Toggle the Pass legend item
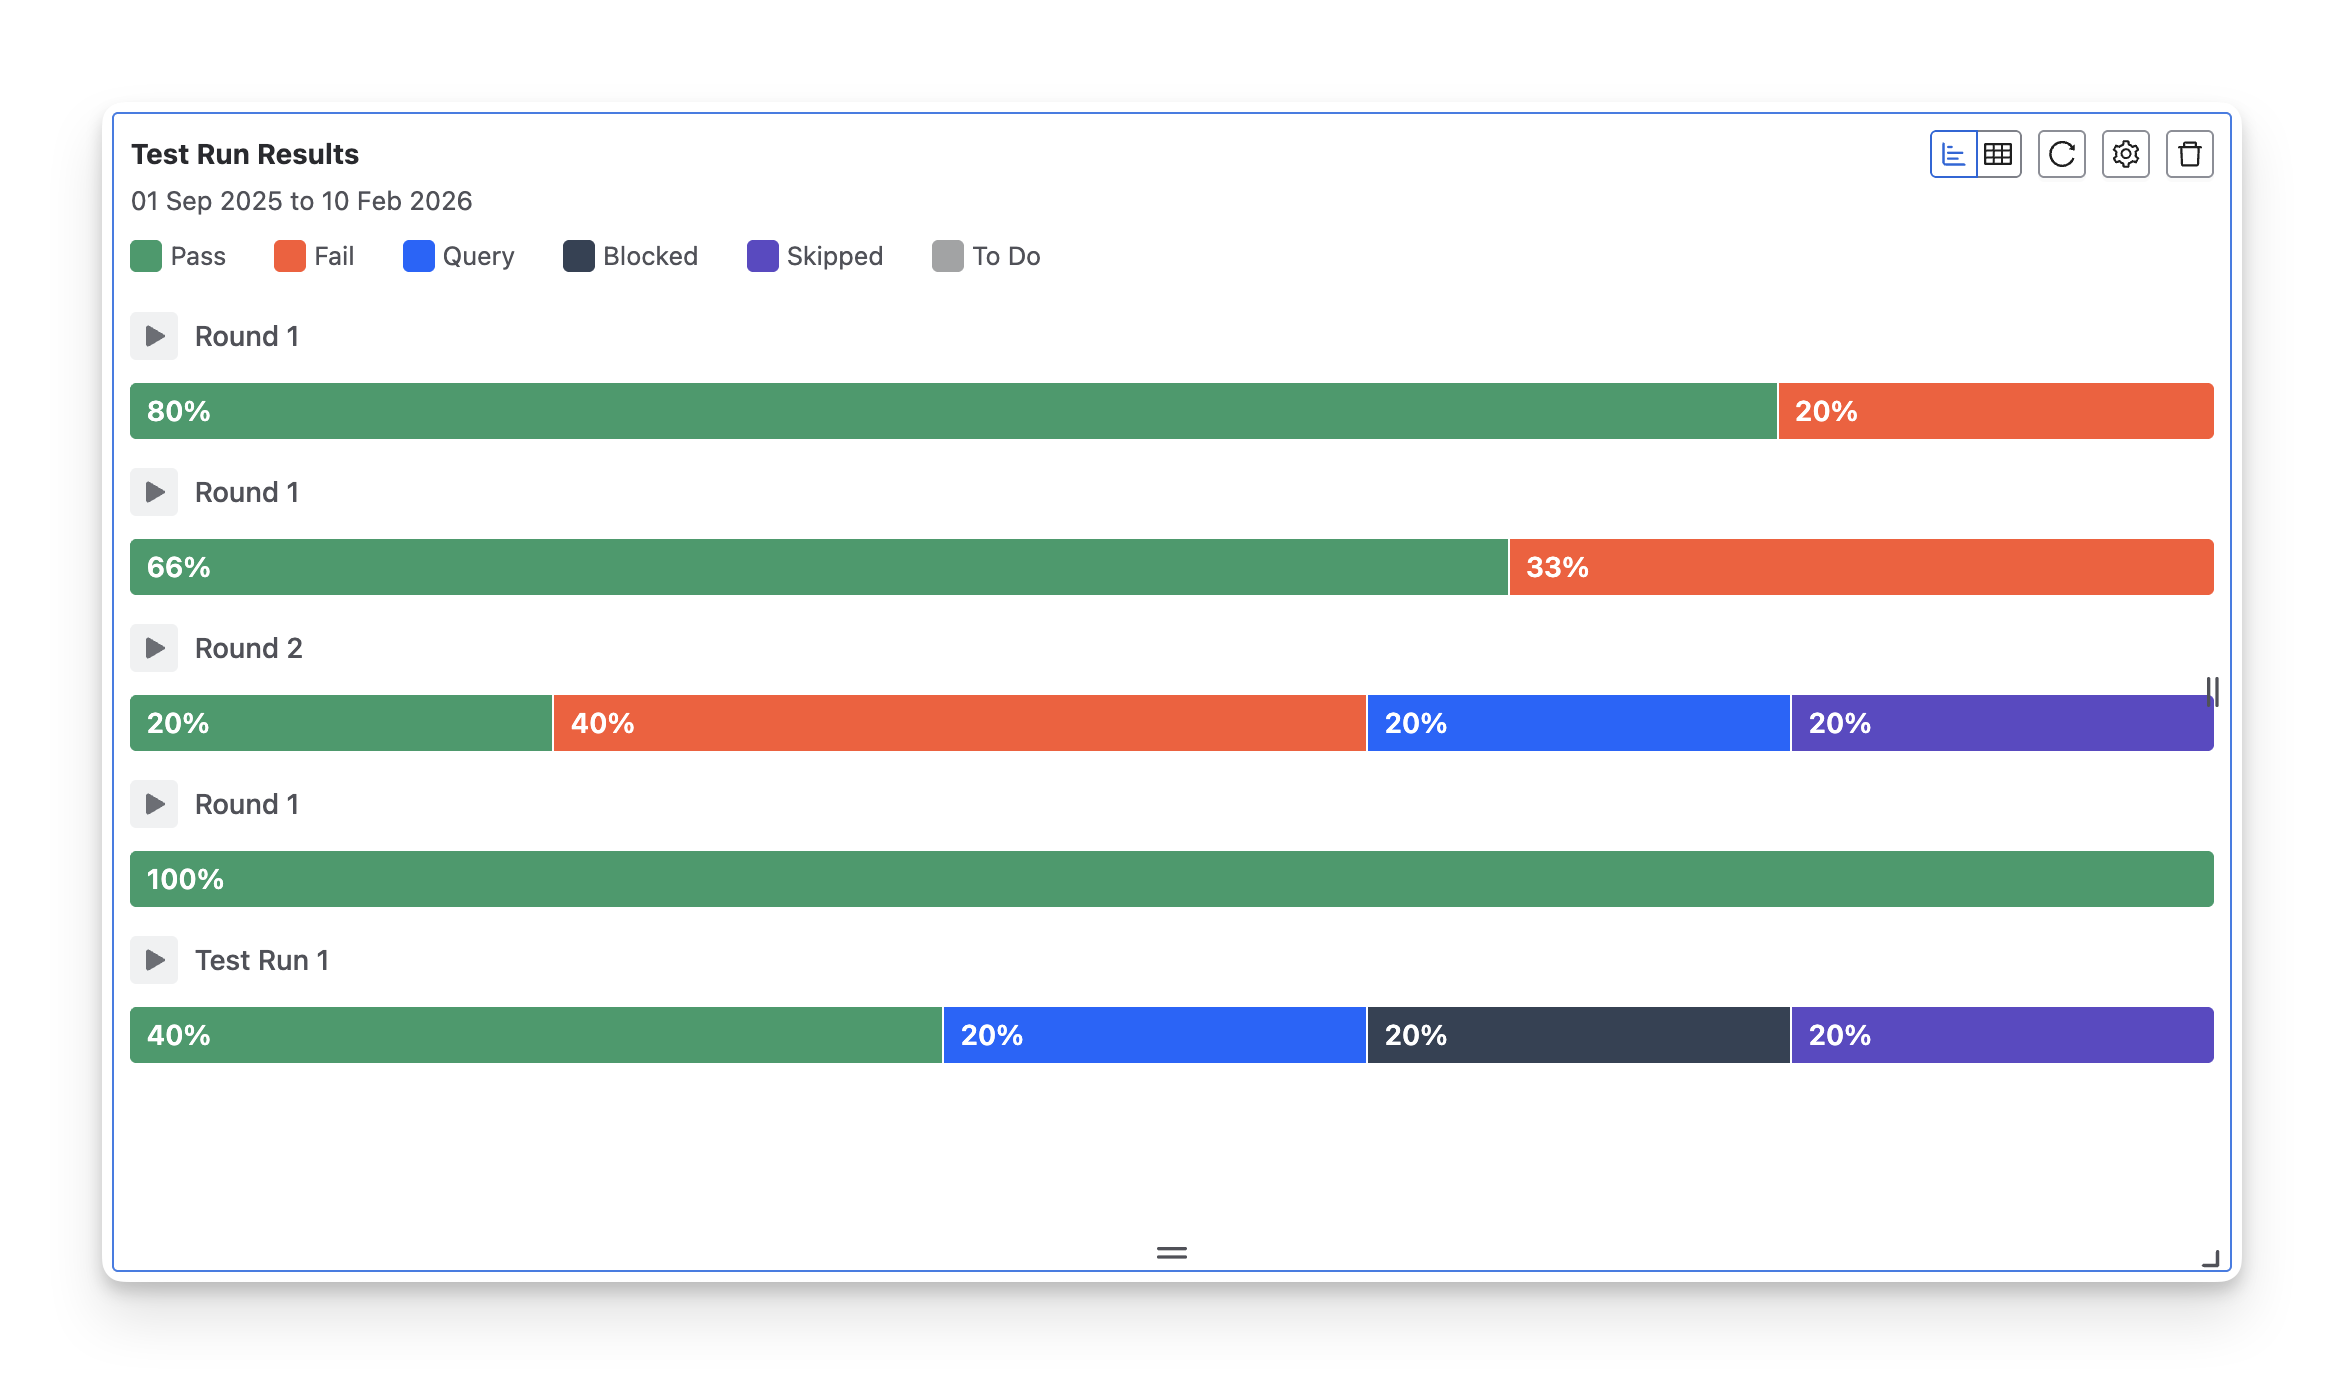The height and width of the screenshot is (1384, 2344). click(x=179, y=256)
